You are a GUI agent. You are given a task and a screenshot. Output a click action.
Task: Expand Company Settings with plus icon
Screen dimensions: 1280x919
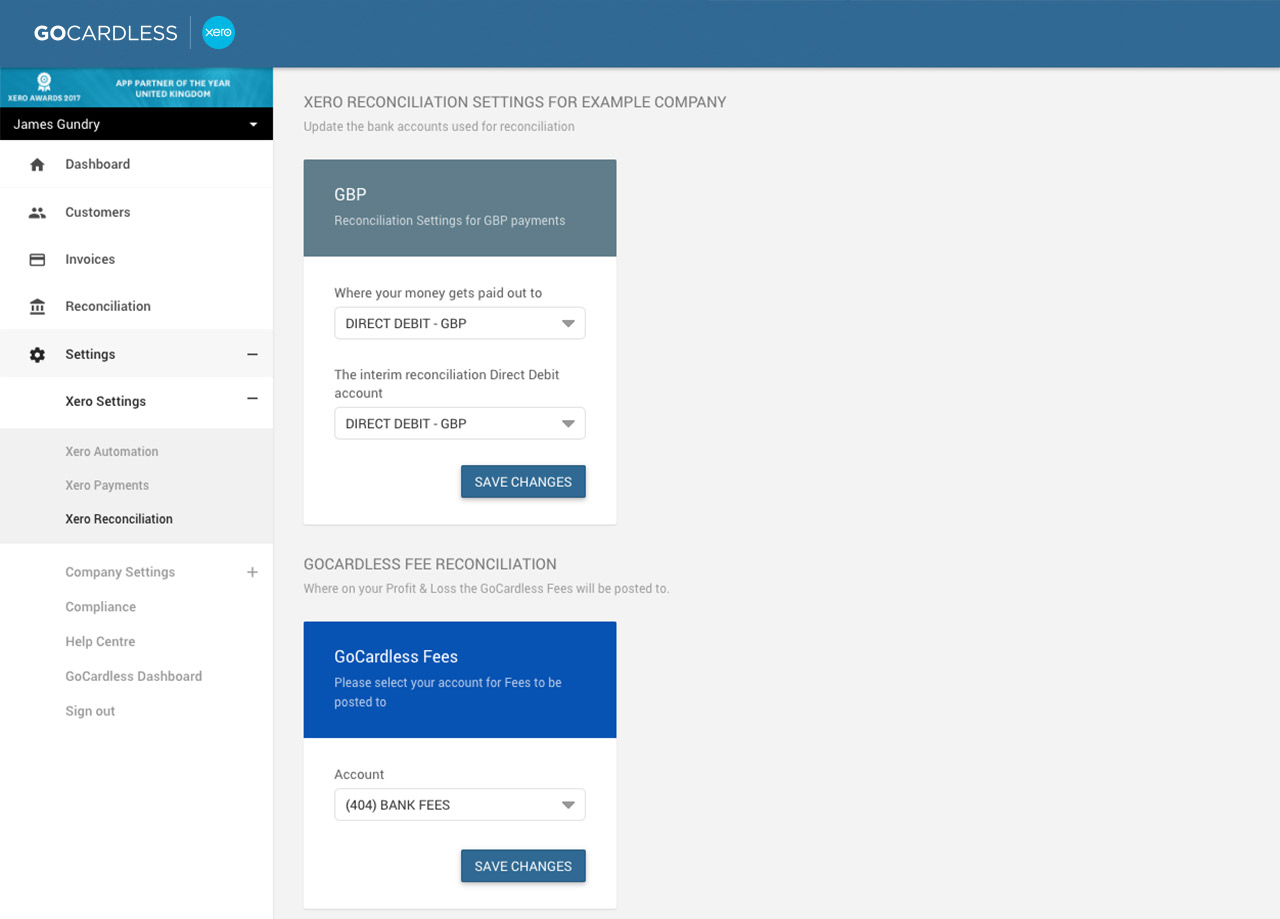point(252,572)
